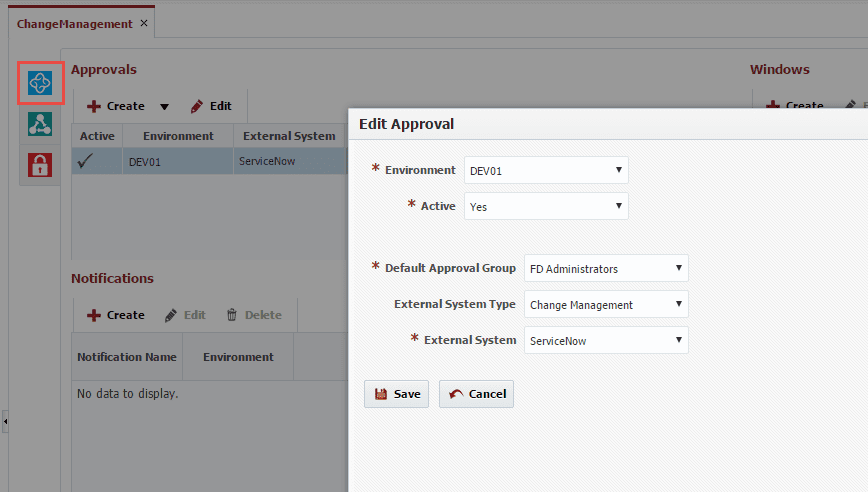Open the Environment dropdown

[x=546, y=170]
